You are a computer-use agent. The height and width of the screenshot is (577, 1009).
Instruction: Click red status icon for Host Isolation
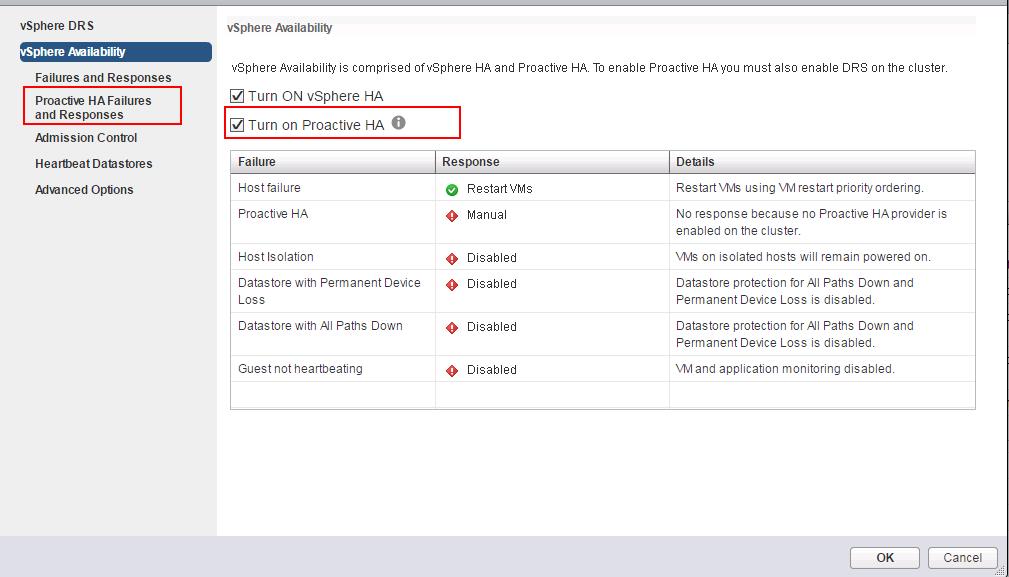(452, 258)
